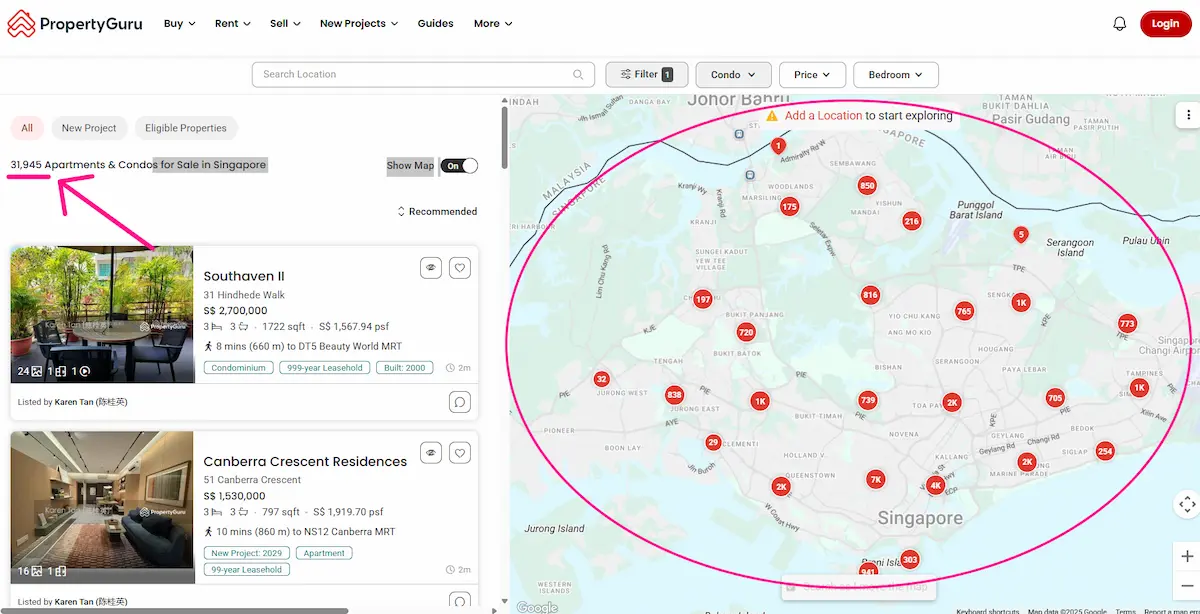1200x614 pixels.
Task: View the Southaven II photo thumbnail
Action: pos(102,314)
